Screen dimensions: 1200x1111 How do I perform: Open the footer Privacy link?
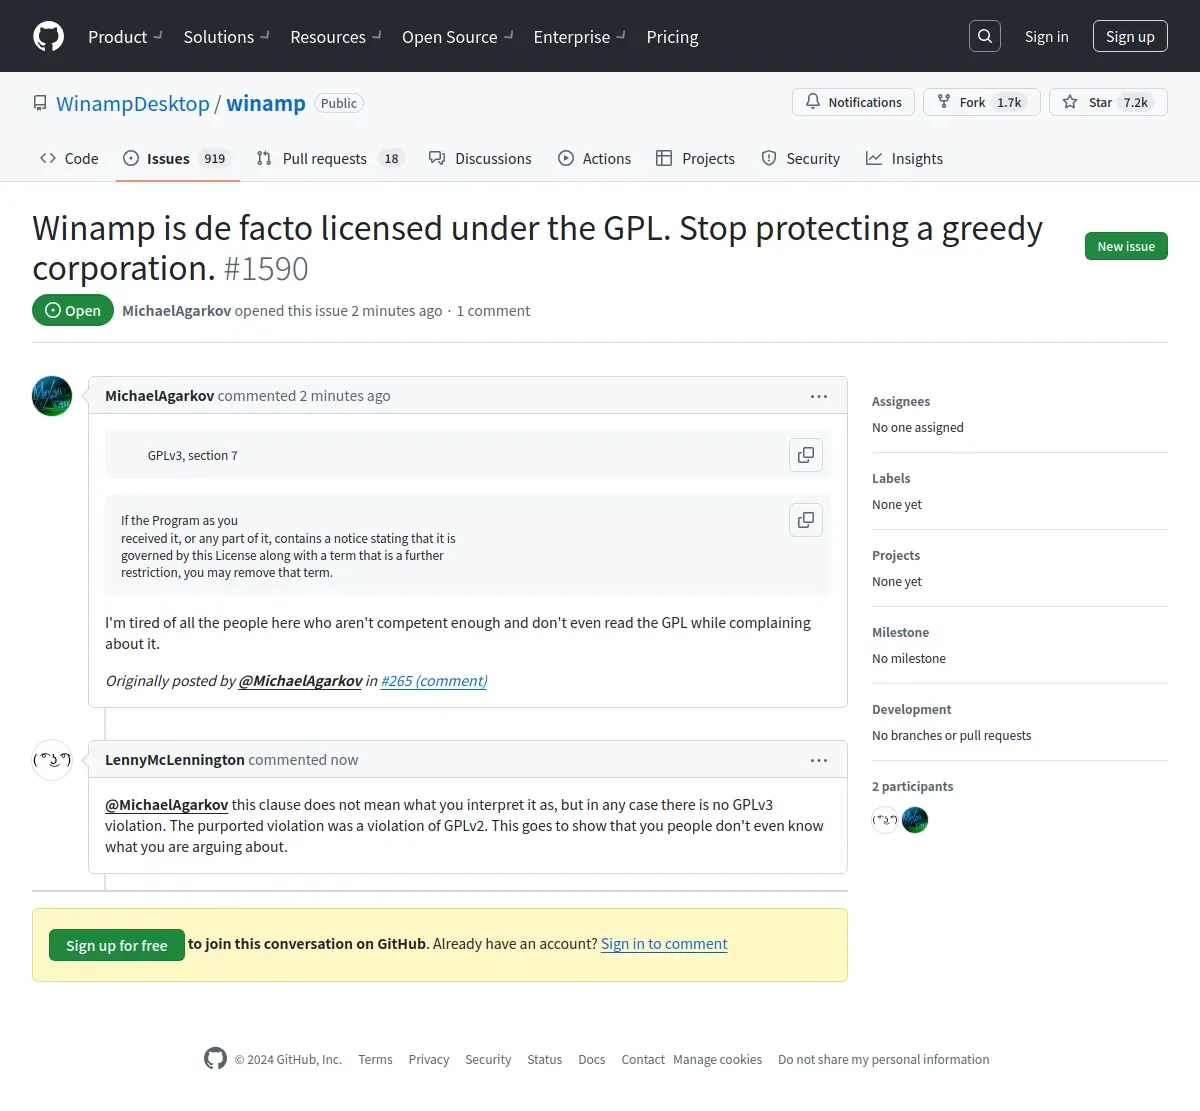[429, 1060]
